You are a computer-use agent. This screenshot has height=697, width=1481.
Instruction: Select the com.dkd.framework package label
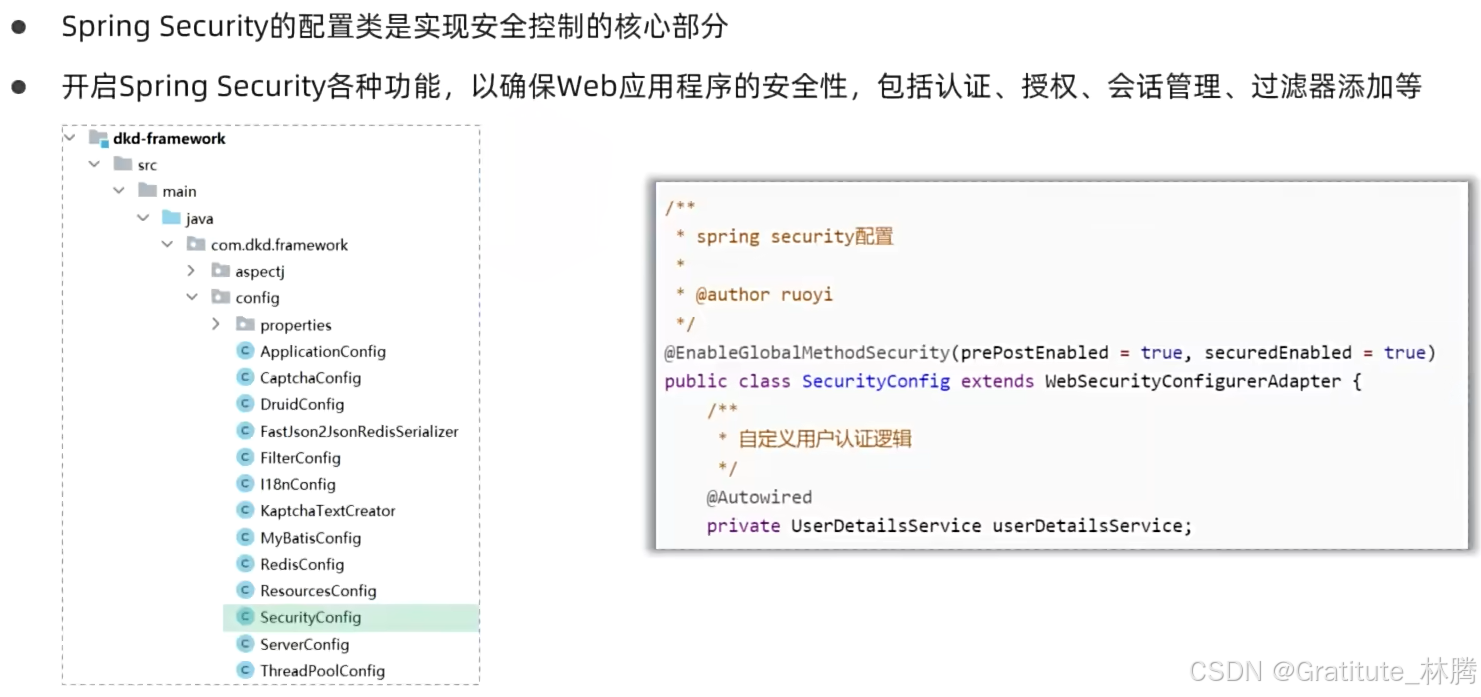pos(279,244)
